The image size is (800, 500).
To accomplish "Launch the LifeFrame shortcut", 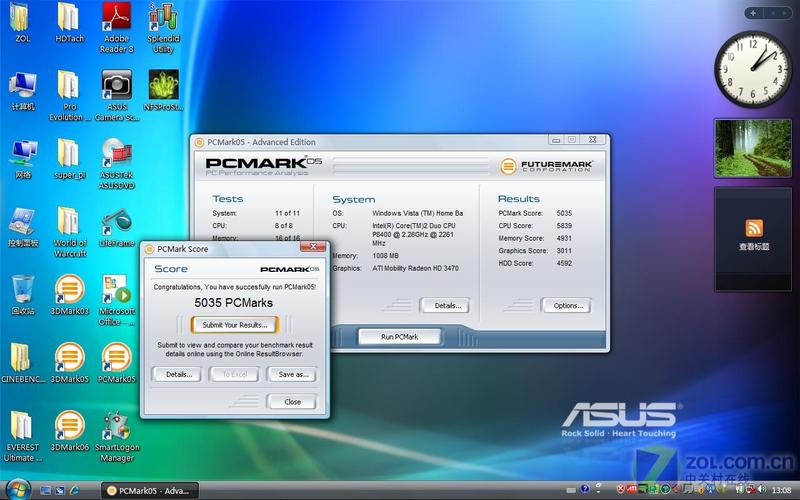I will point(117,228).
